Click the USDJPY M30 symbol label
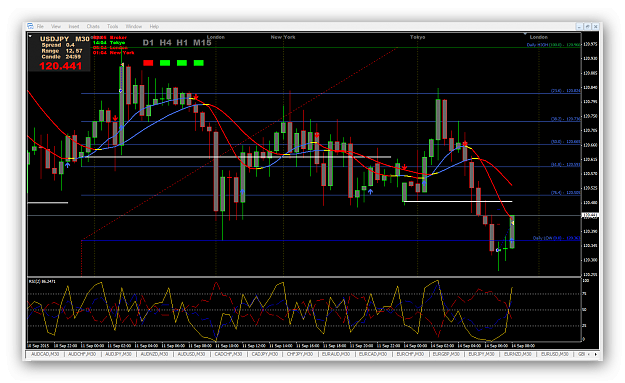 coord(65,39)
